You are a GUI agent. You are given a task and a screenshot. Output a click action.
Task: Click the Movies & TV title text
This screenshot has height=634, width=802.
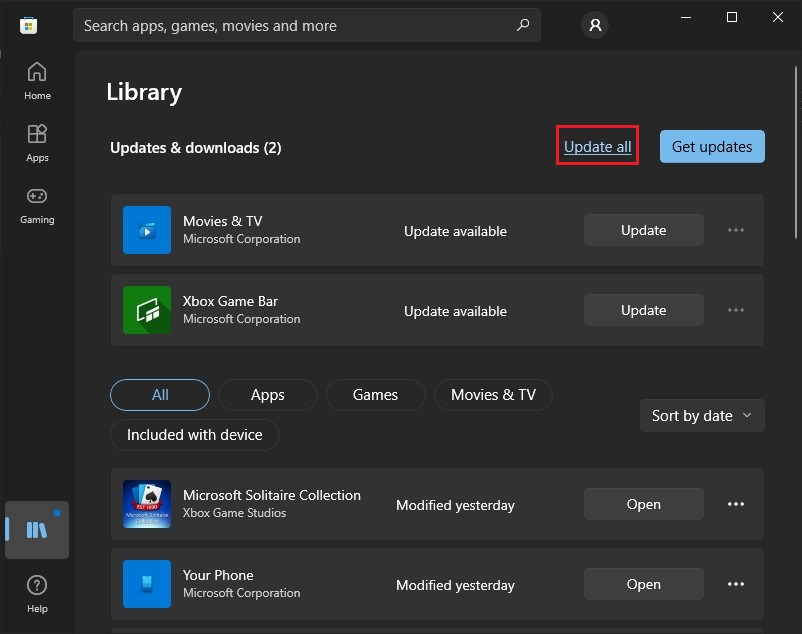point(222,221)
